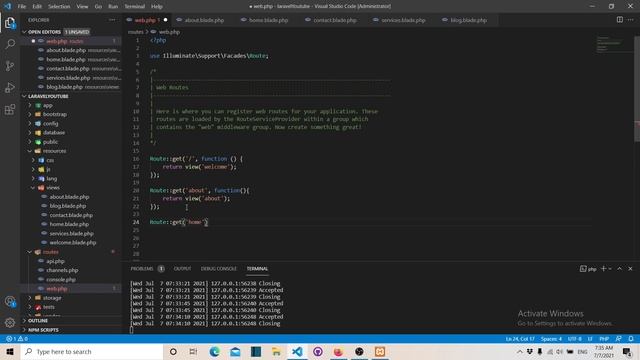Open welcome.blade.php in views folder
The image size is (640, 360).
point(73,242)
